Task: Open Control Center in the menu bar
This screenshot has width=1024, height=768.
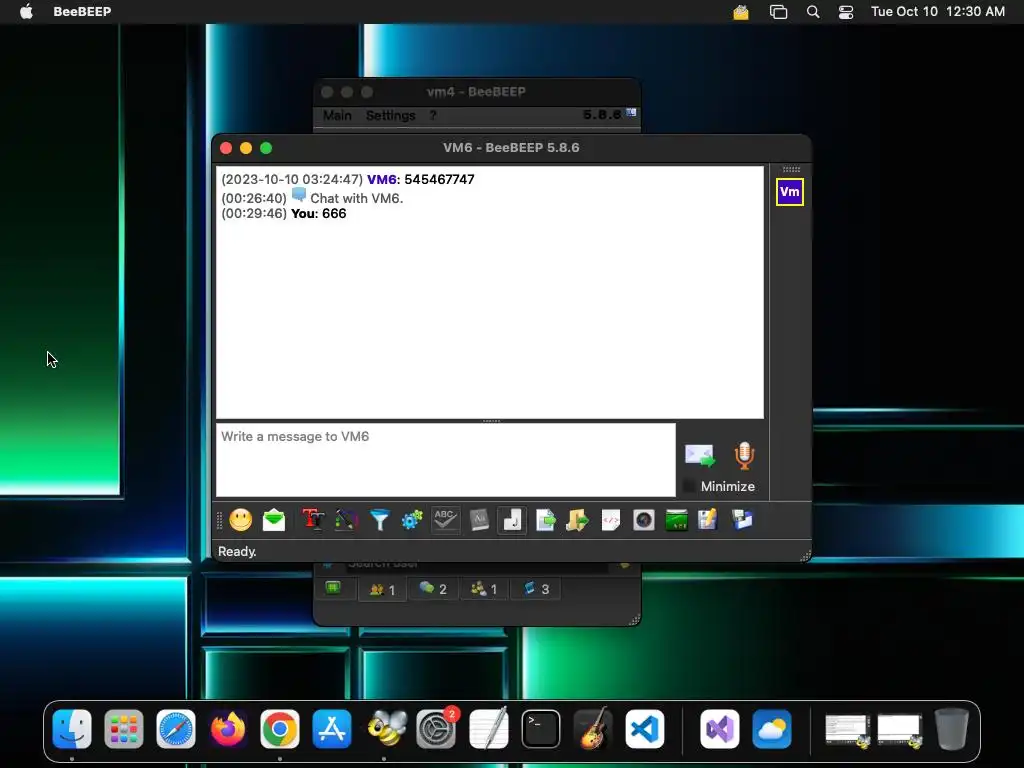Action: click(x=846, y=12)
